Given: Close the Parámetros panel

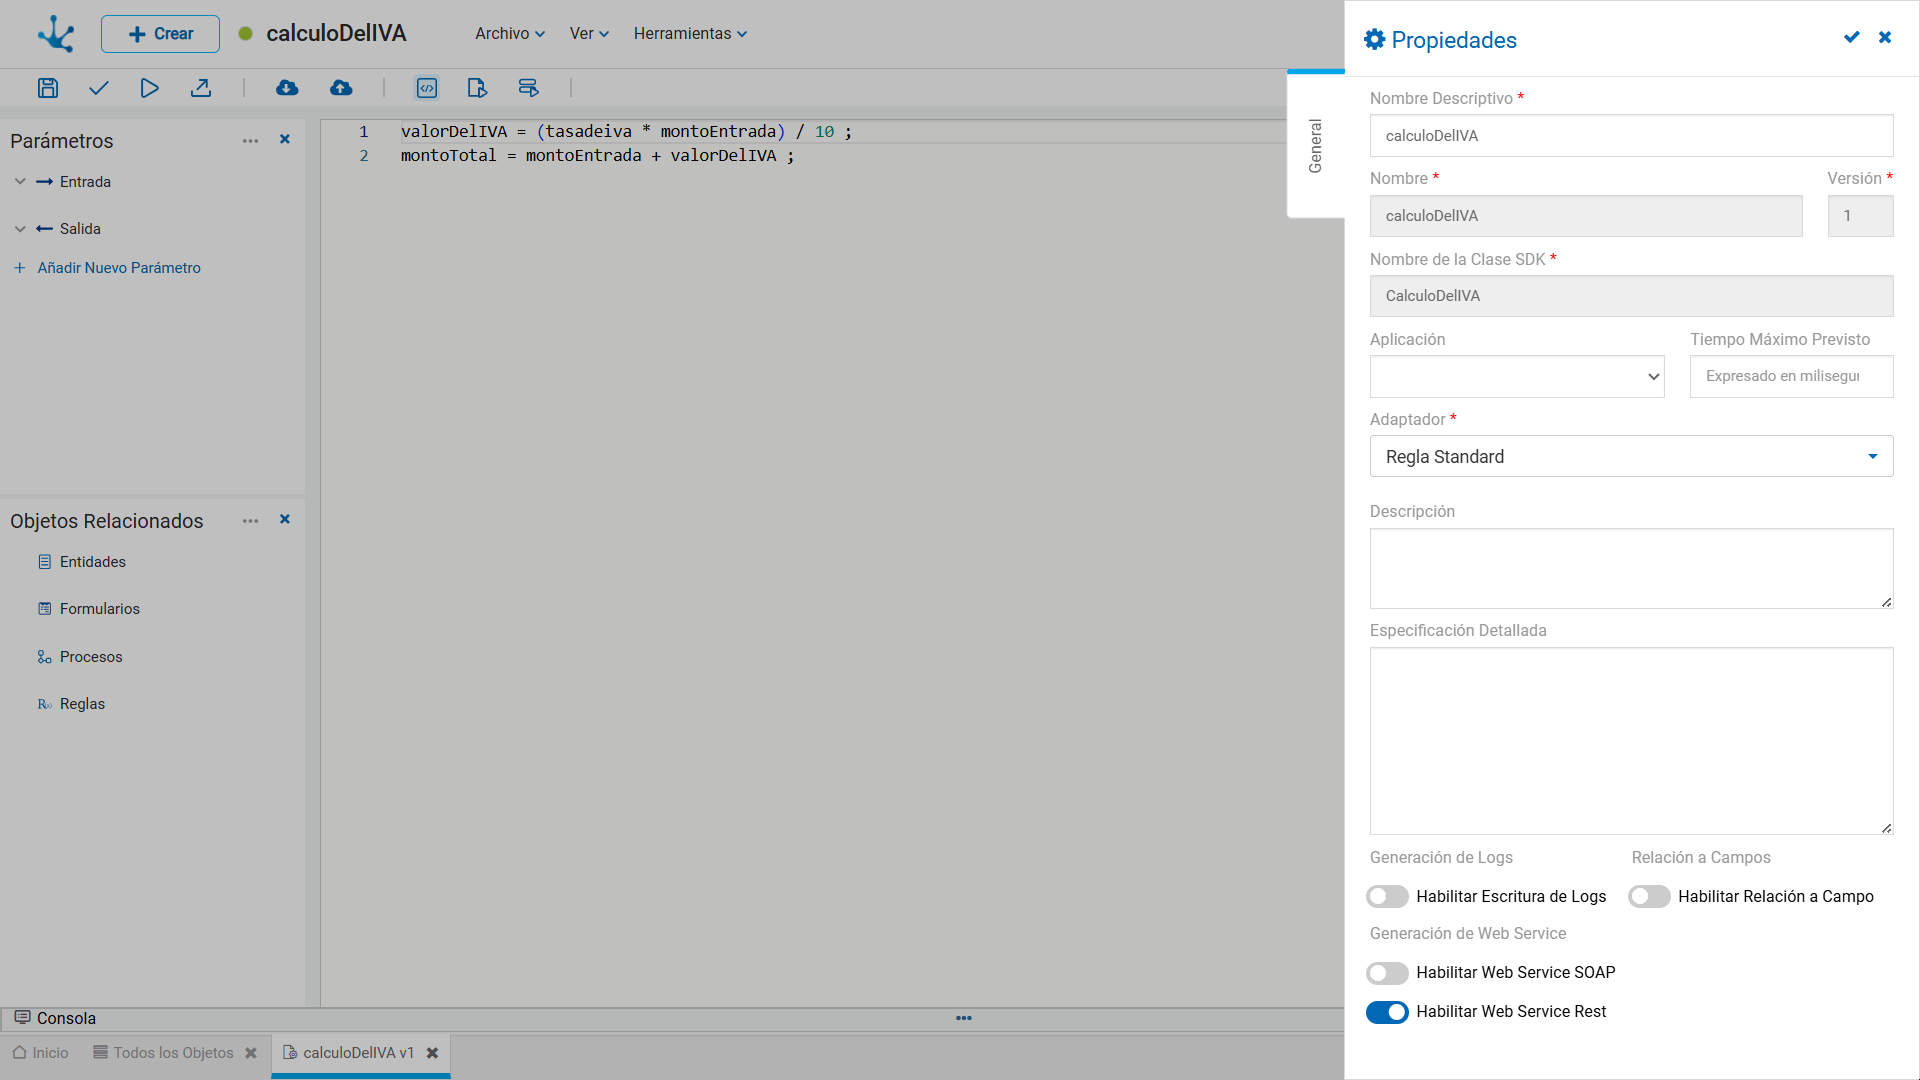Looking at the screenshot, I should click(285, 140).
